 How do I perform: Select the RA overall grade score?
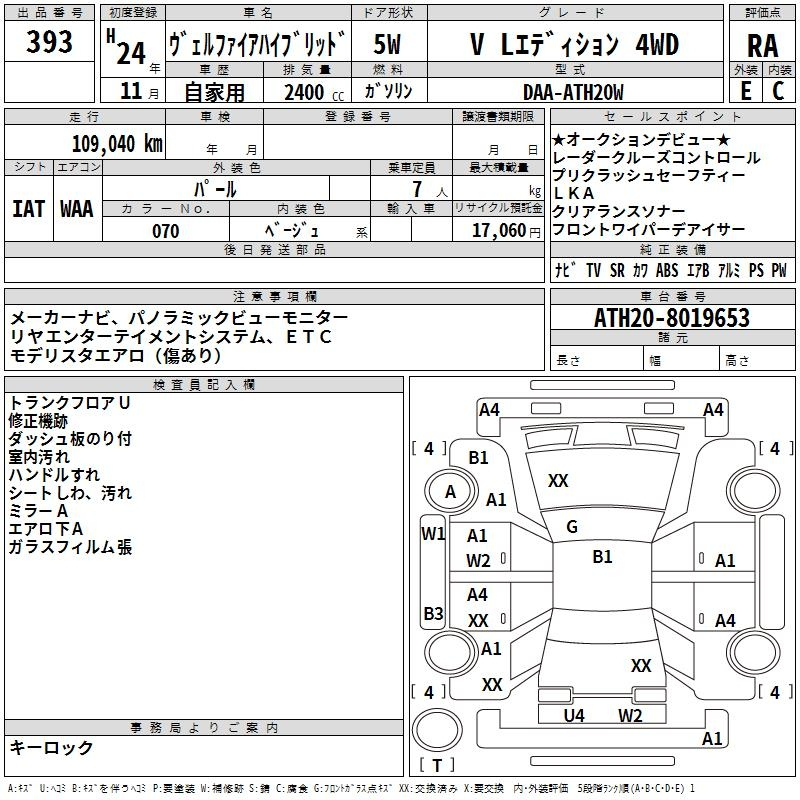click(x=762, y=47)
